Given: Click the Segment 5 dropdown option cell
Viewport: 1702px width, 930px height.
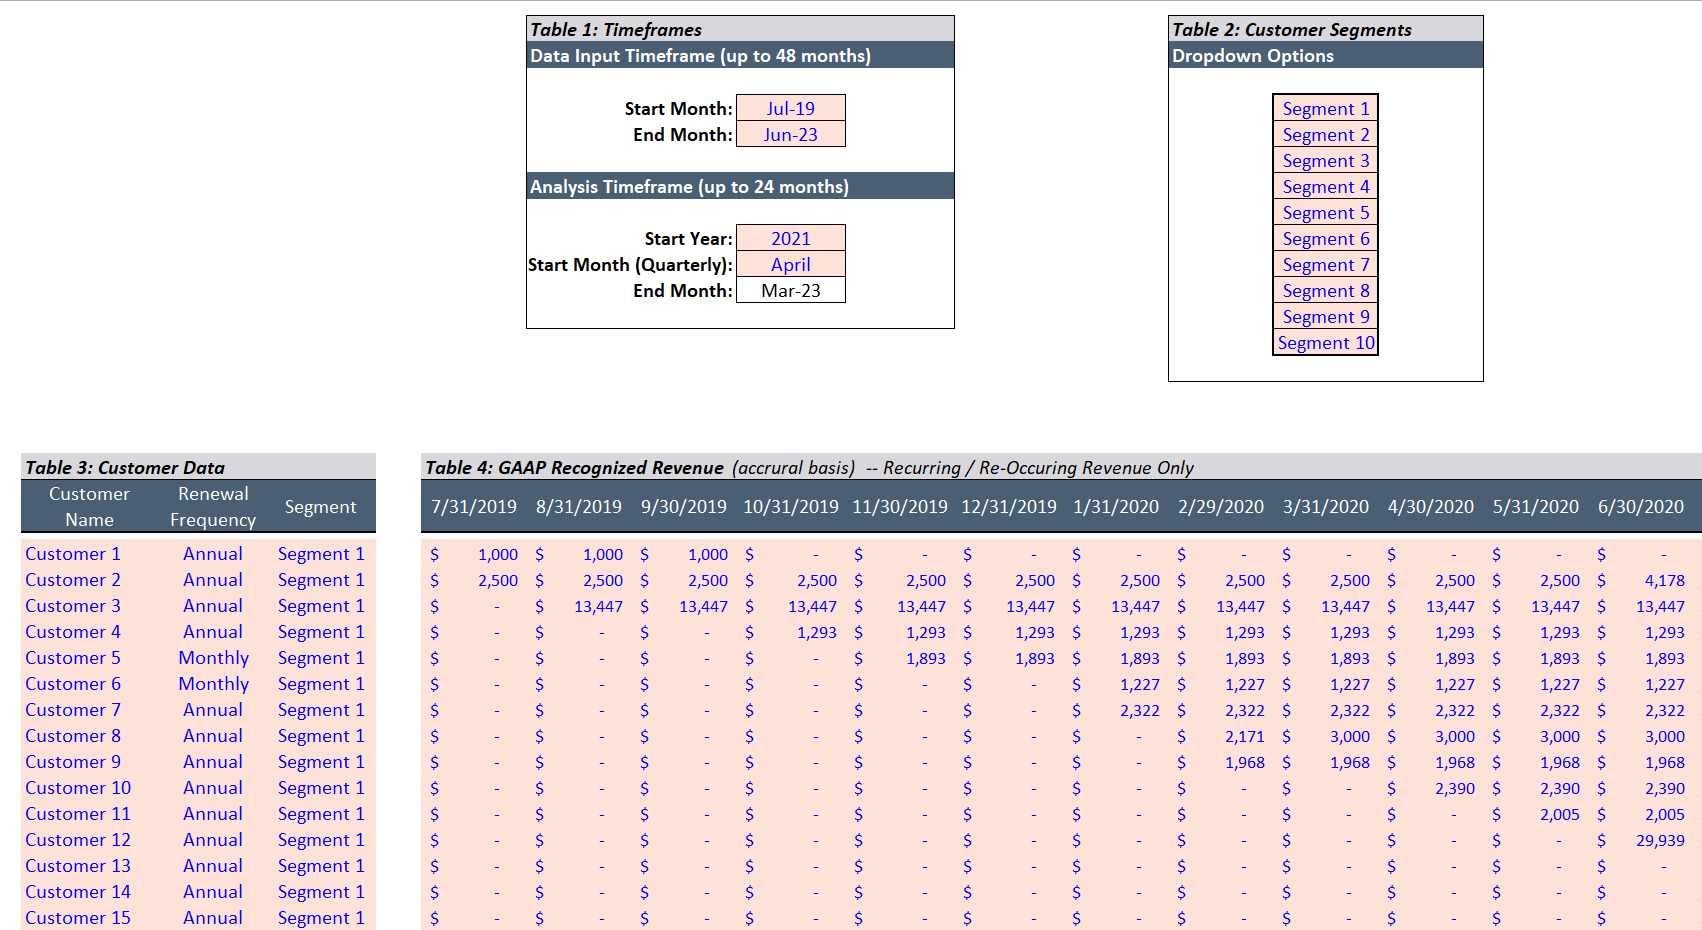Looking at the screenshot, I should point(1325,212).
